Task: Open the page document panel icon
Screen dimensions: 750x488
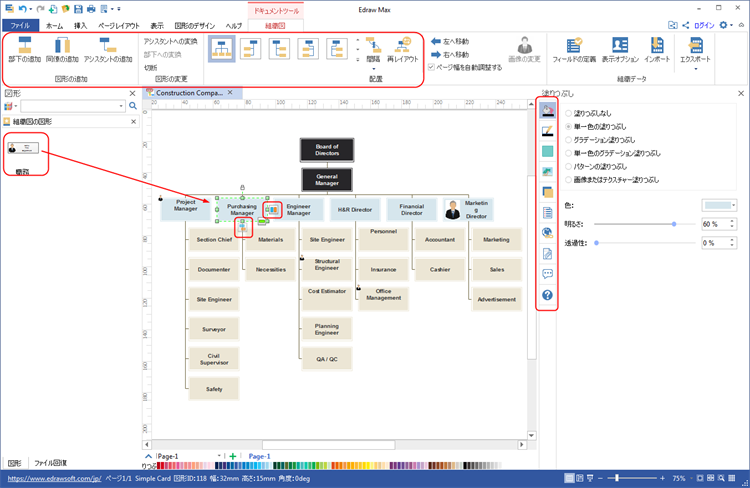Action: click(x=548, y=212)
